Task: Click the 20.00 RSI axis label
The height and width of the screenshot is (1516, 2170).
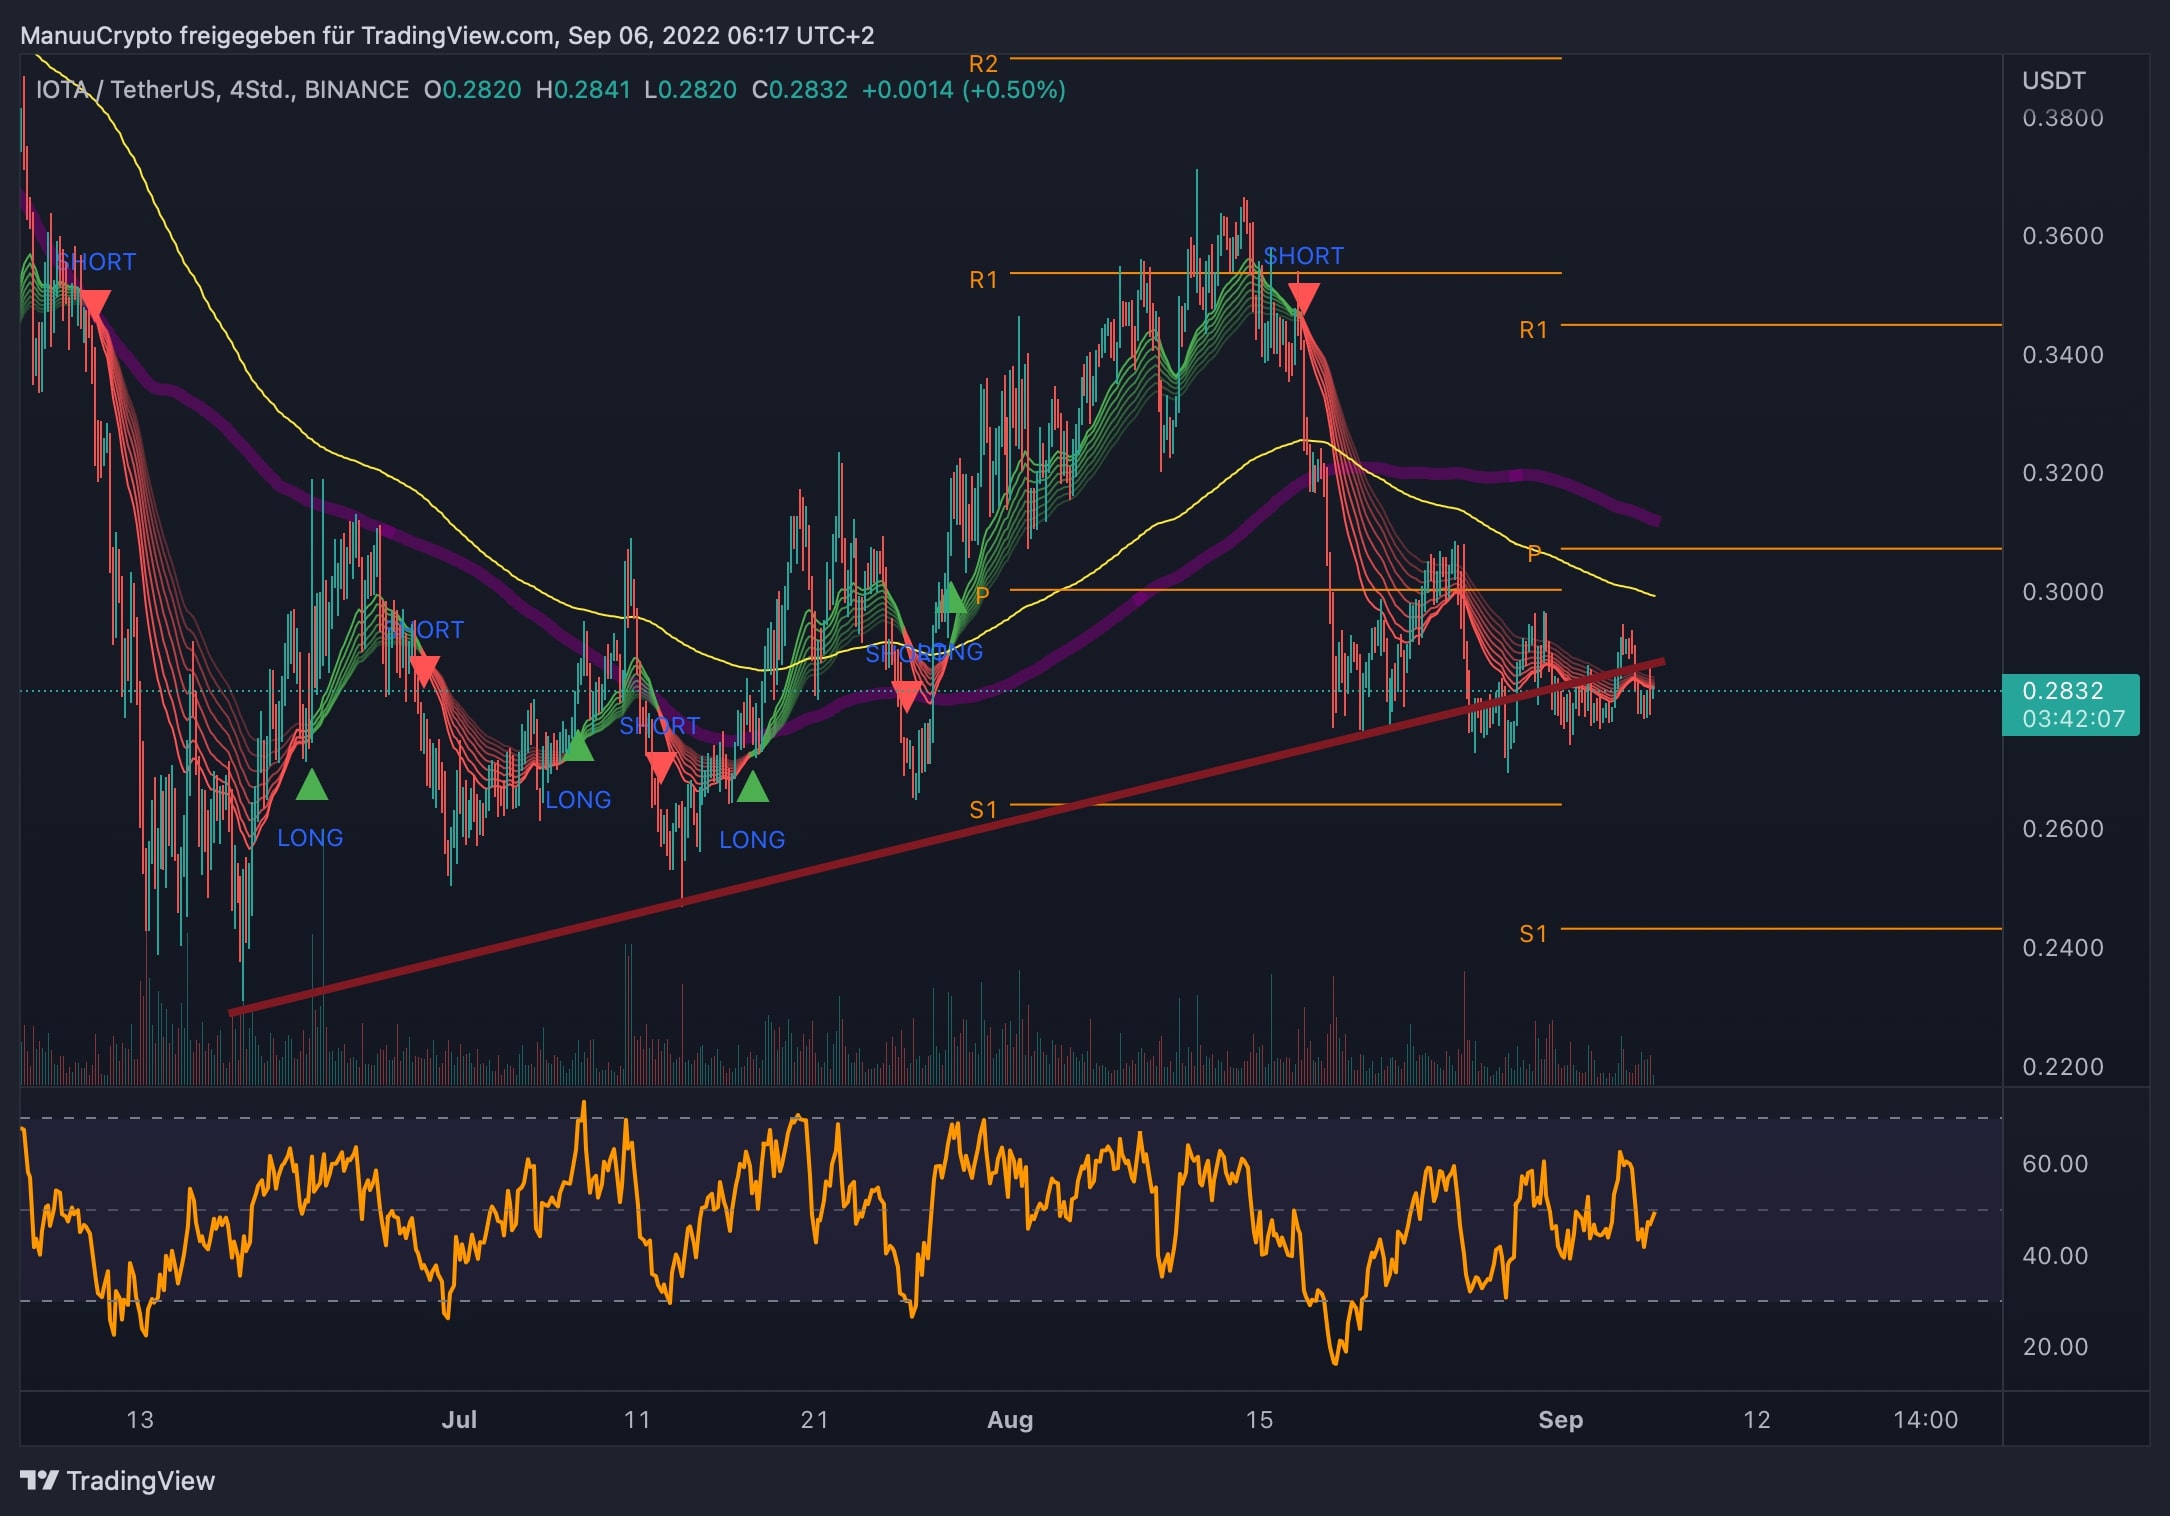Action: tap(2055, 1347)
